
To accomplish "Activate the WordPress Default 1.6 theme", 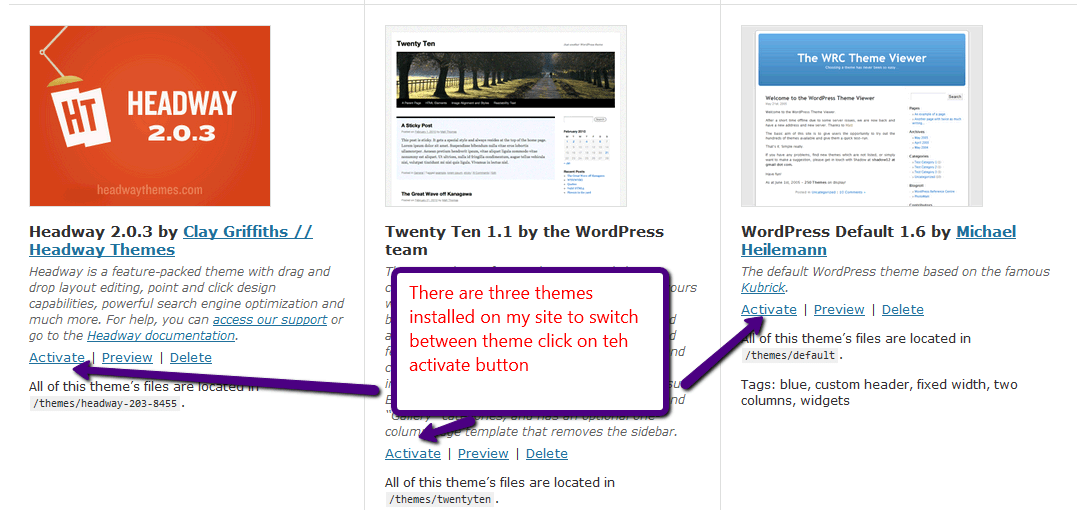I will pyautogui.click(x=769, y=310).
